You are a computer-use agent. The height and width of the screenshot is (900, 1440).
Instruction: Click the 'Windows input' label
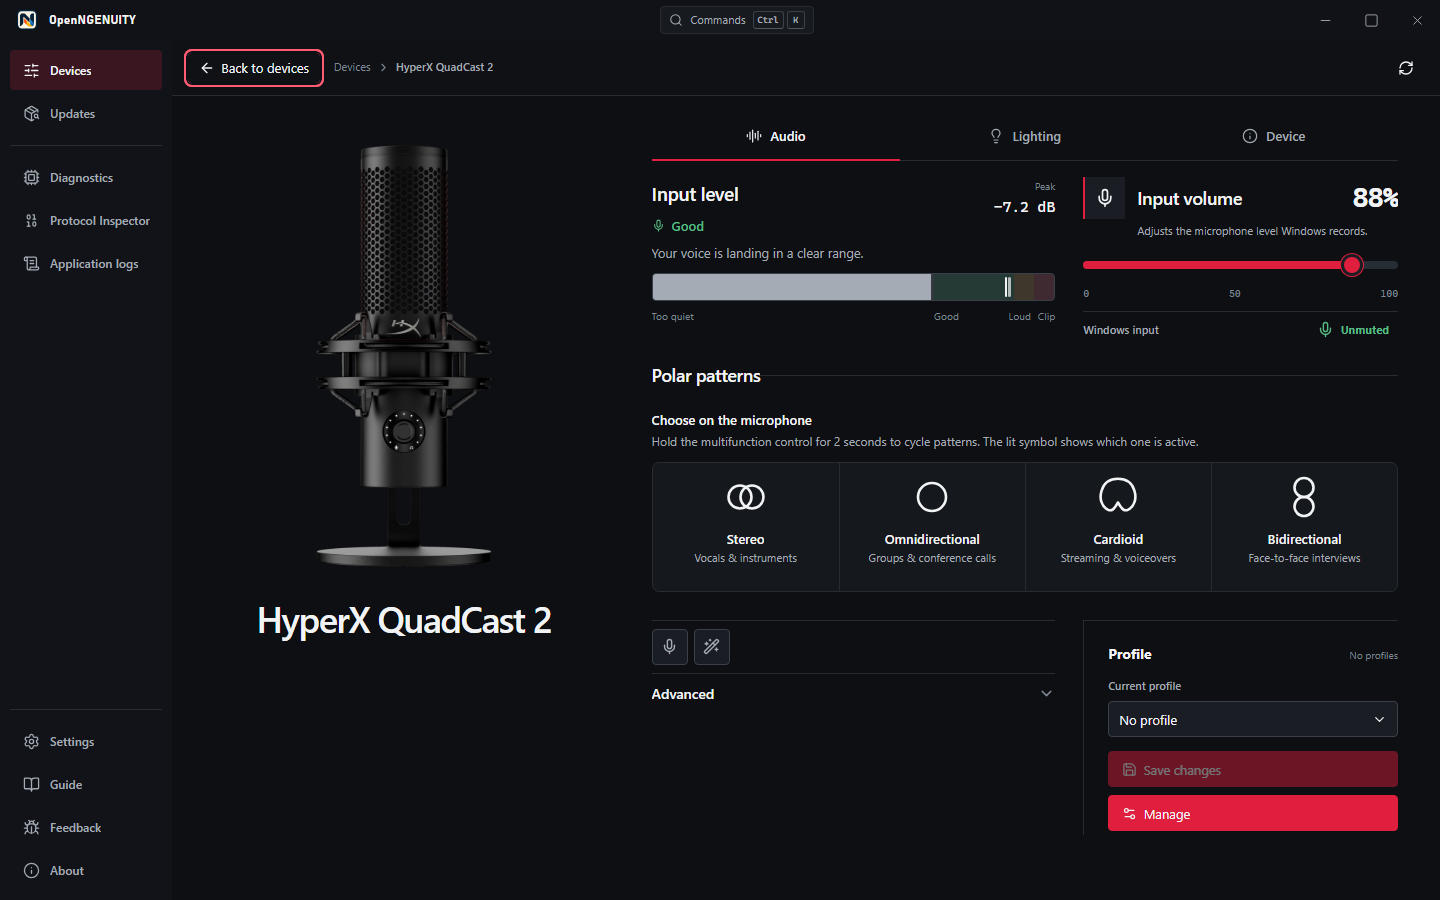(x=1121, y=330)
